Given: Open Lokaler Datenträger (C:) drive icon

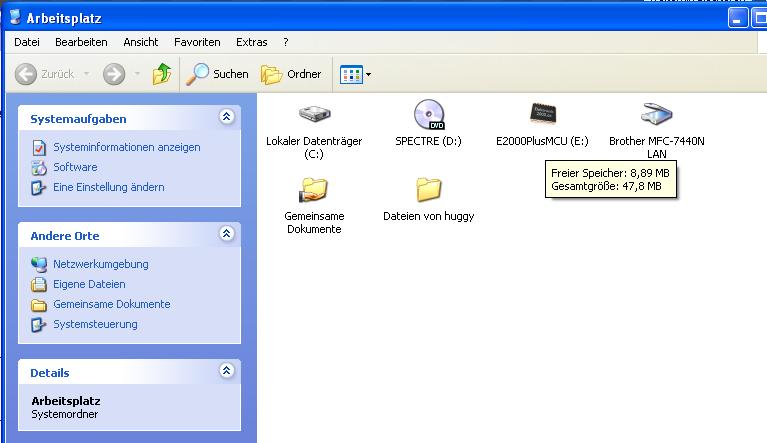Looking at the screenshot, I should [x=314, y=114].
